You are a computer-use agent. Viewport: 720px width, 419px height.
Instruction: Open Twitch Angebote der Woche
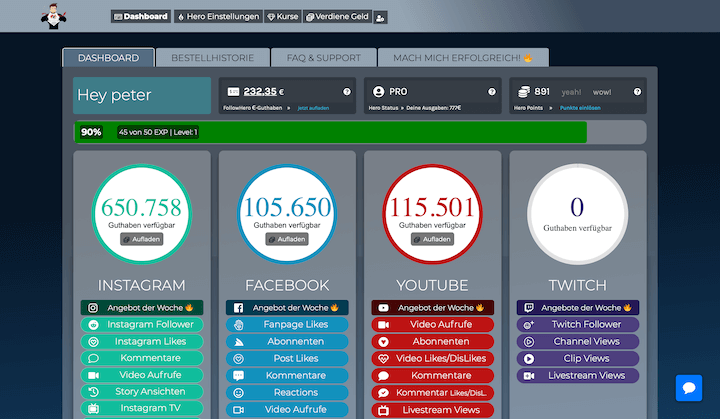tap(578, 308)
